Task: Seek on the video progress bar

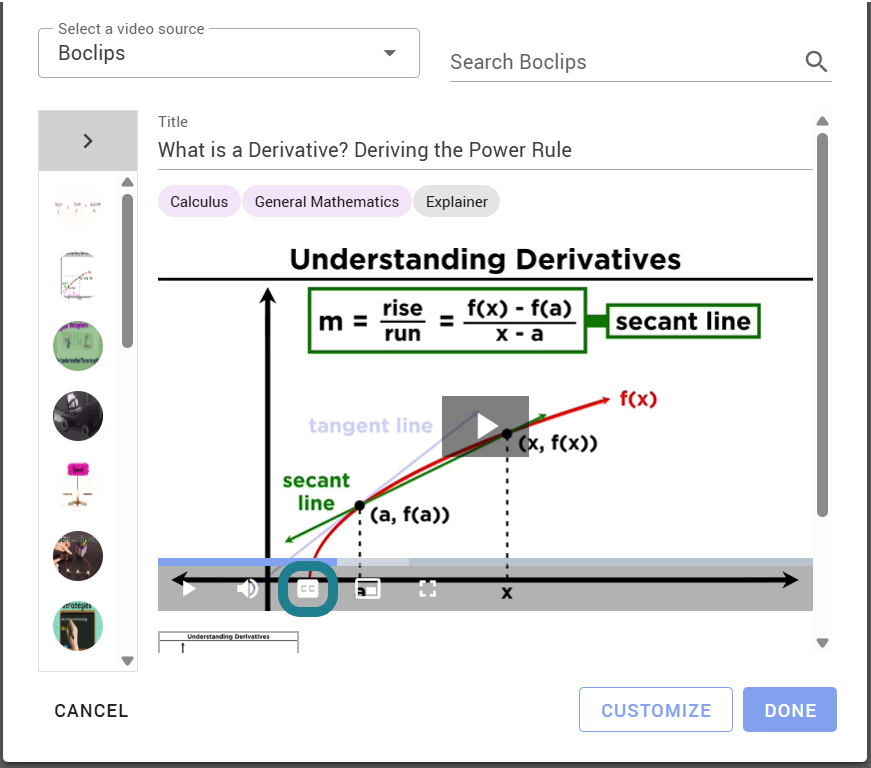Action: click(485, 562)
